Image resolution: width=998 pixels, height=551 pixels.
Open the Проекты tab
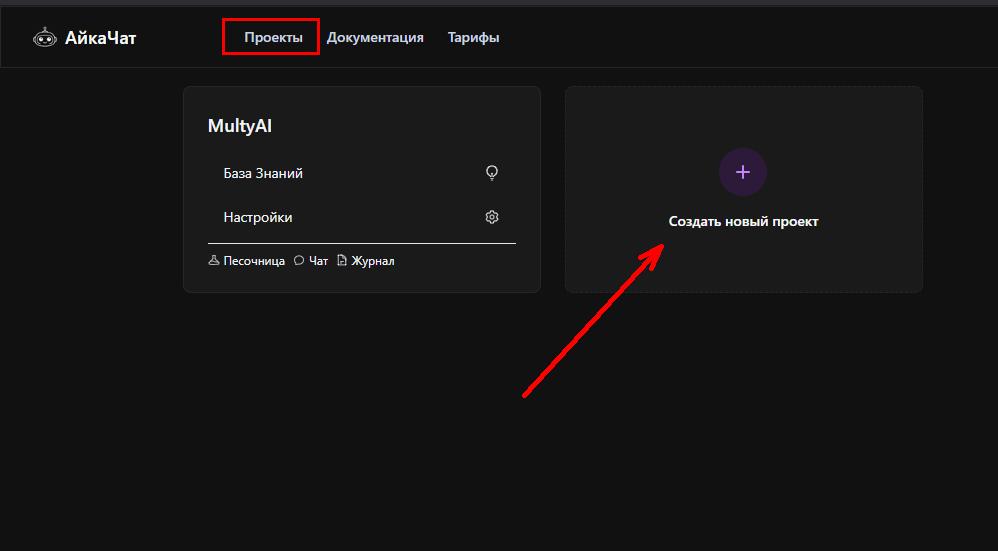point(272,37)
